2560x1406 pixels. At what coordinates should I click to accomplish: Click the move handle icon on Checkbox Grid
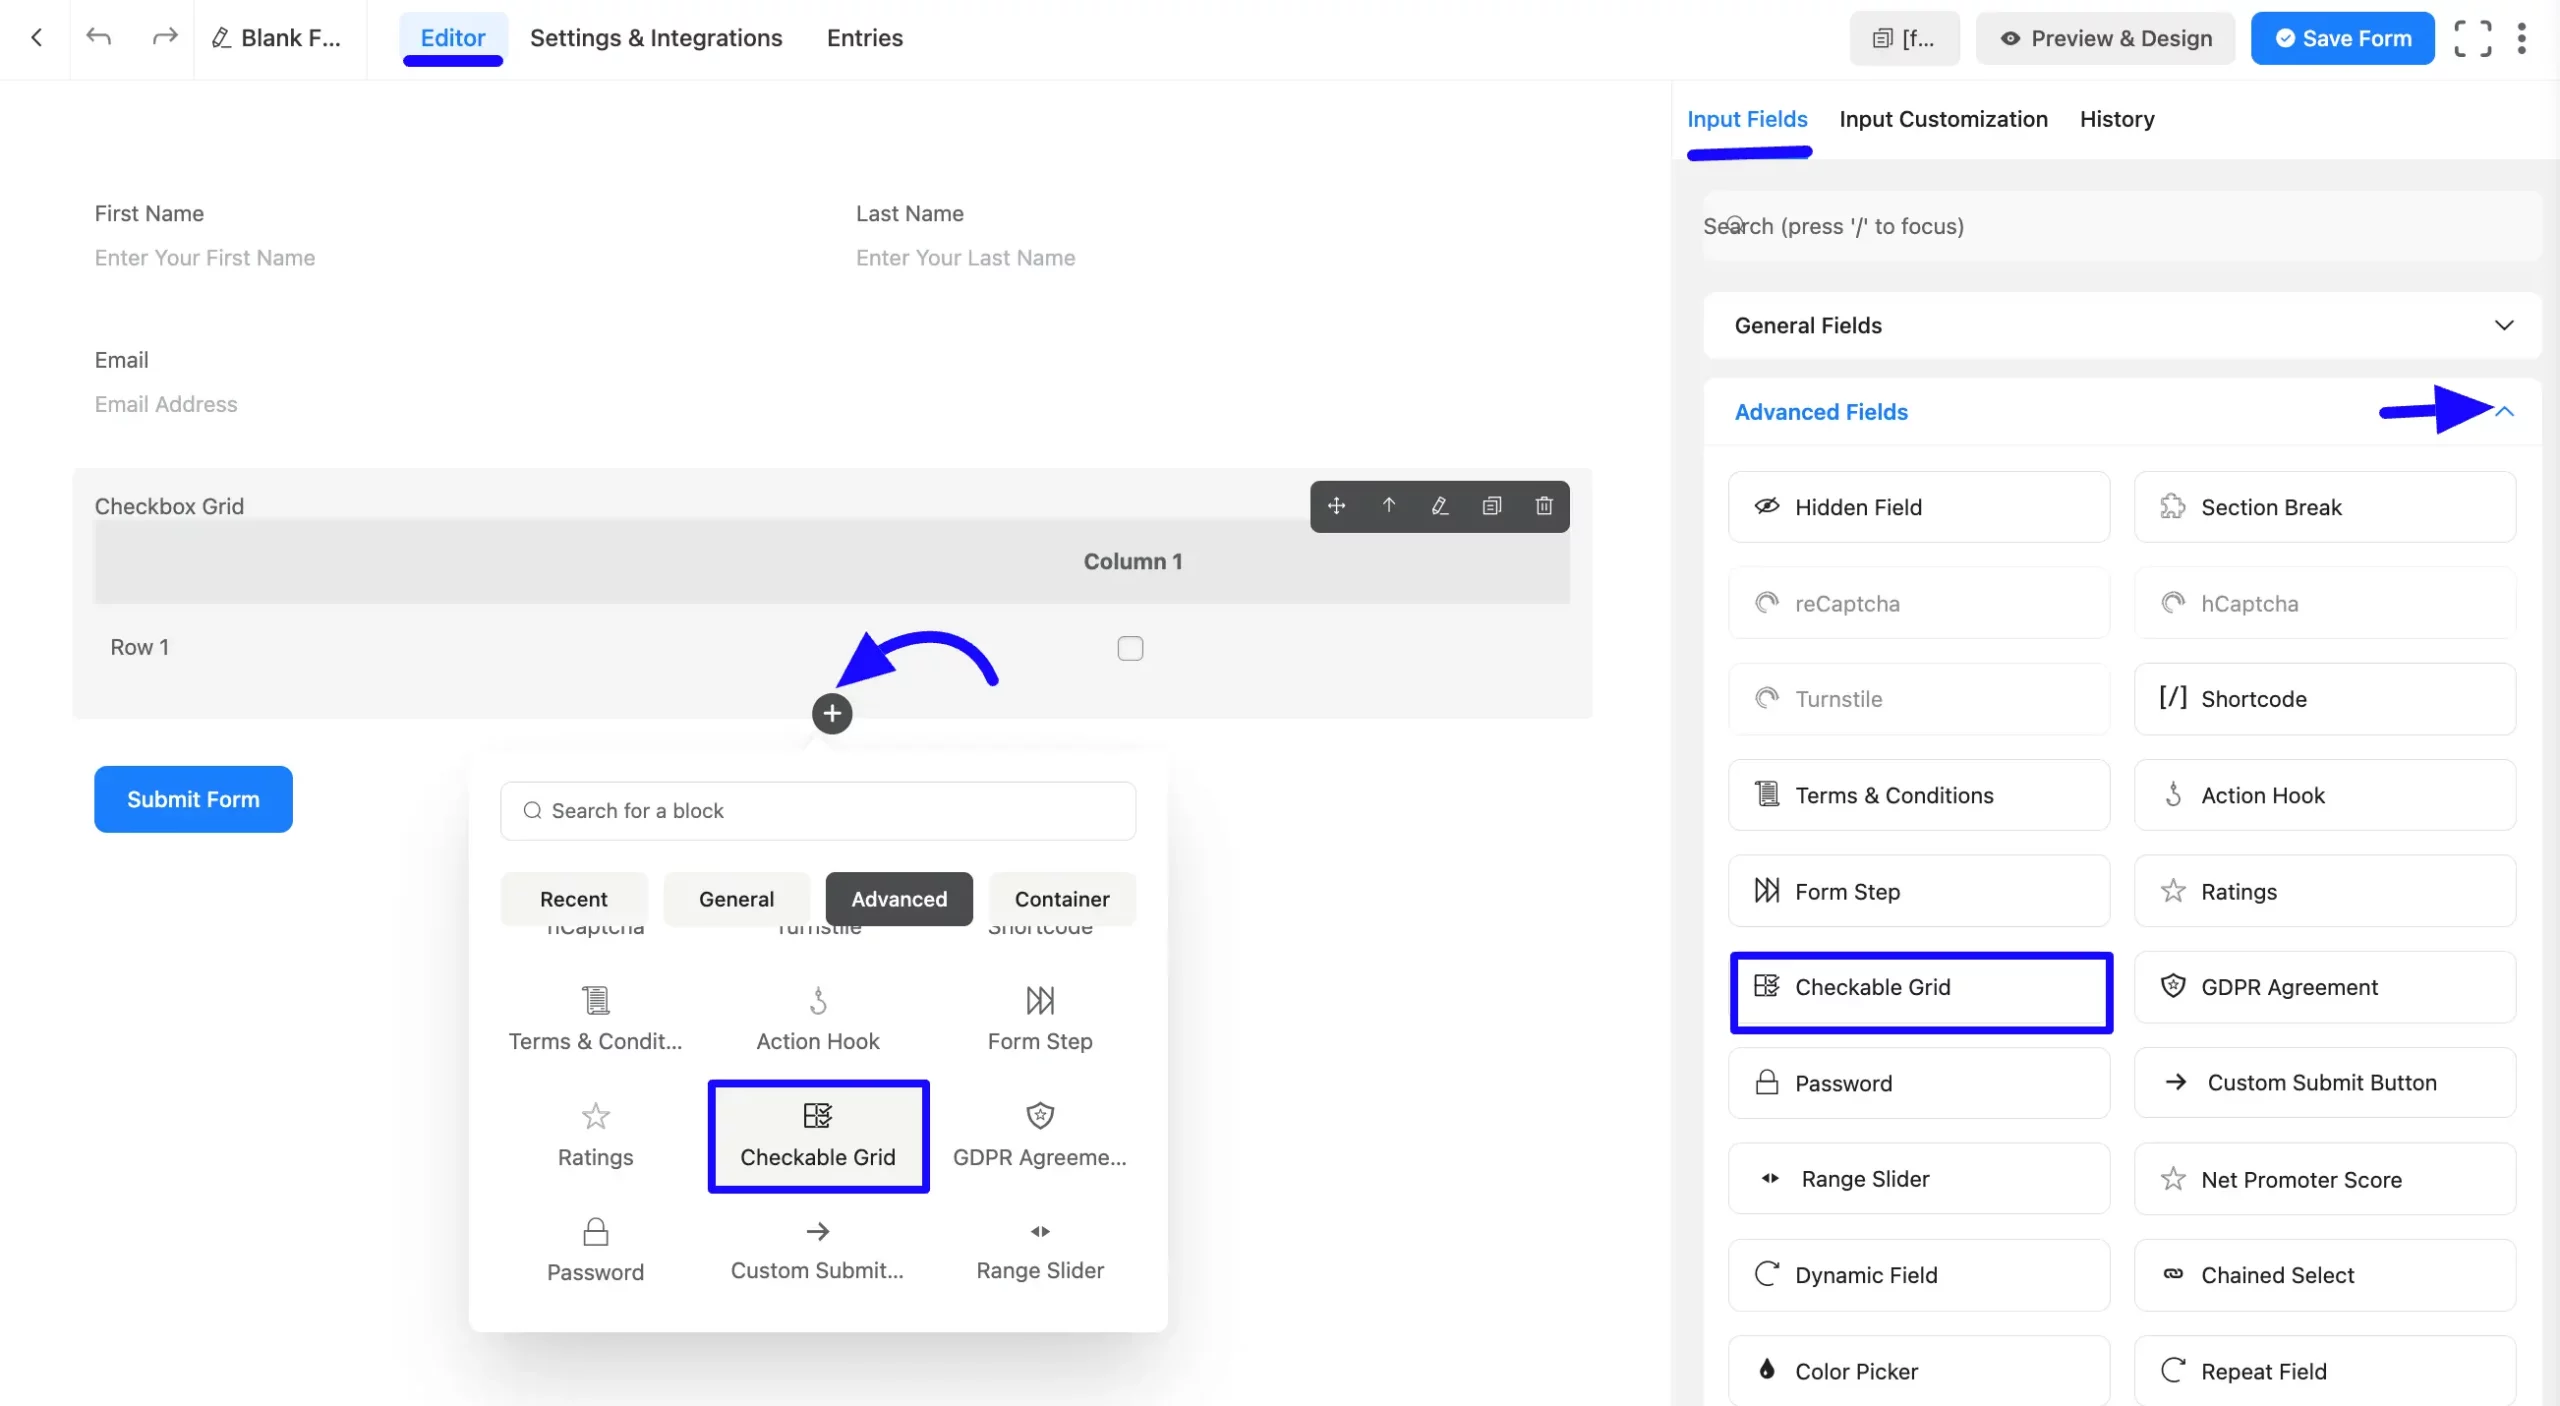[x=1336, y=506]
